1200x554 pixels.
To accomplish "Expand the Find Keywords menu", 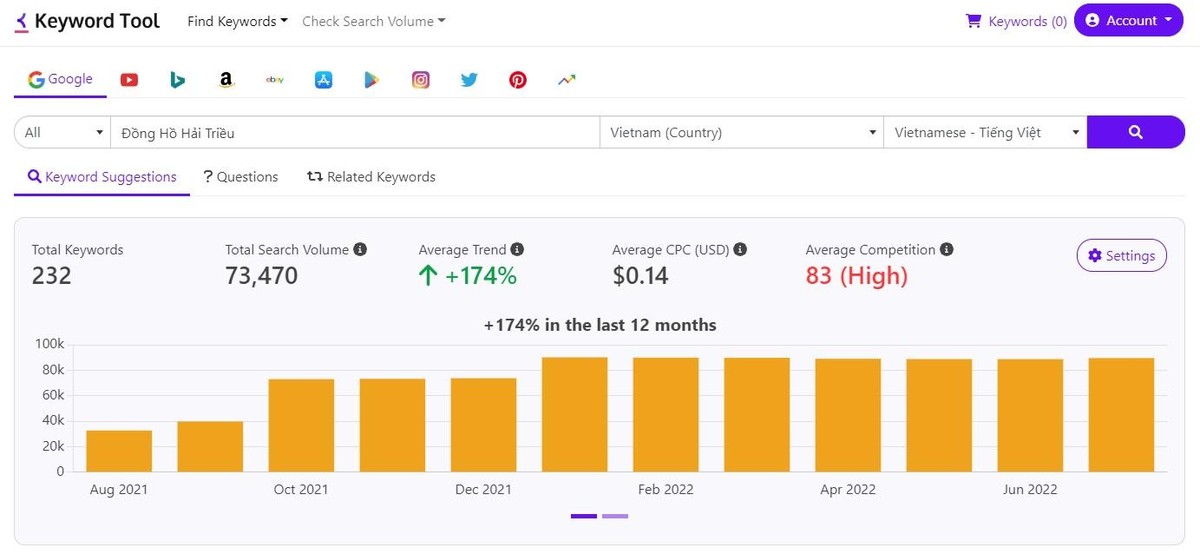I will (237, 21).
